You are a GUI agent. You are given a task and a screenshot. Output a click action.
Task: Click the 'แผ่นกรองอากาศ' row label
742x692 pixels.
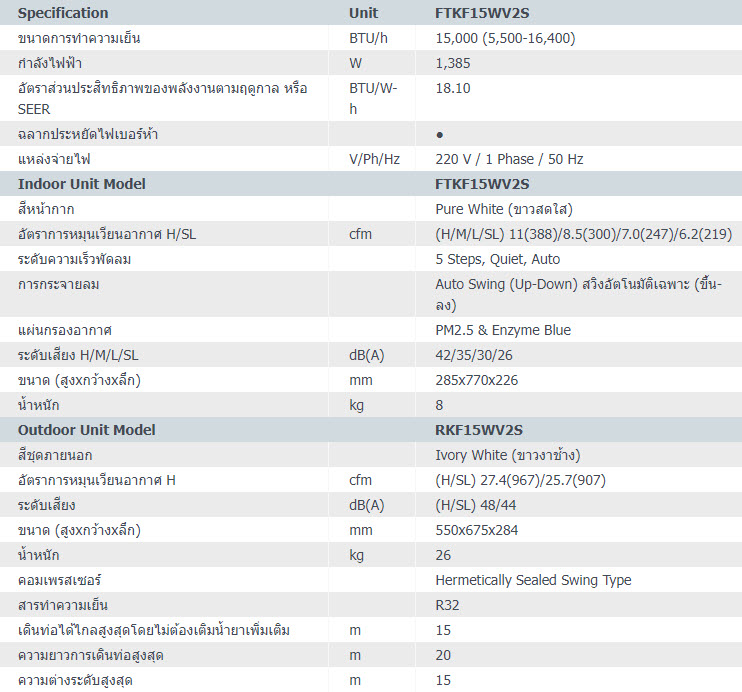click(x=64, y=330)
